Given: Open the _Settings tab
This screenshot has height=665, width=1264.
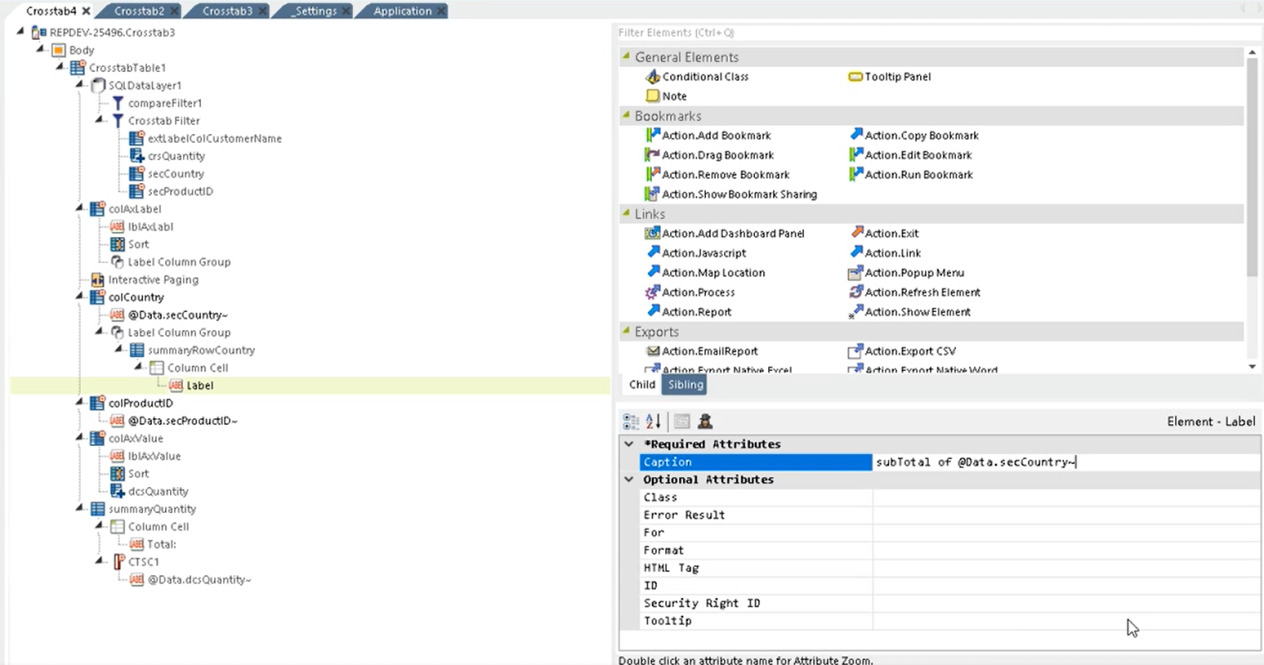Looking at the screenshot, I should (x=312, y=11).
